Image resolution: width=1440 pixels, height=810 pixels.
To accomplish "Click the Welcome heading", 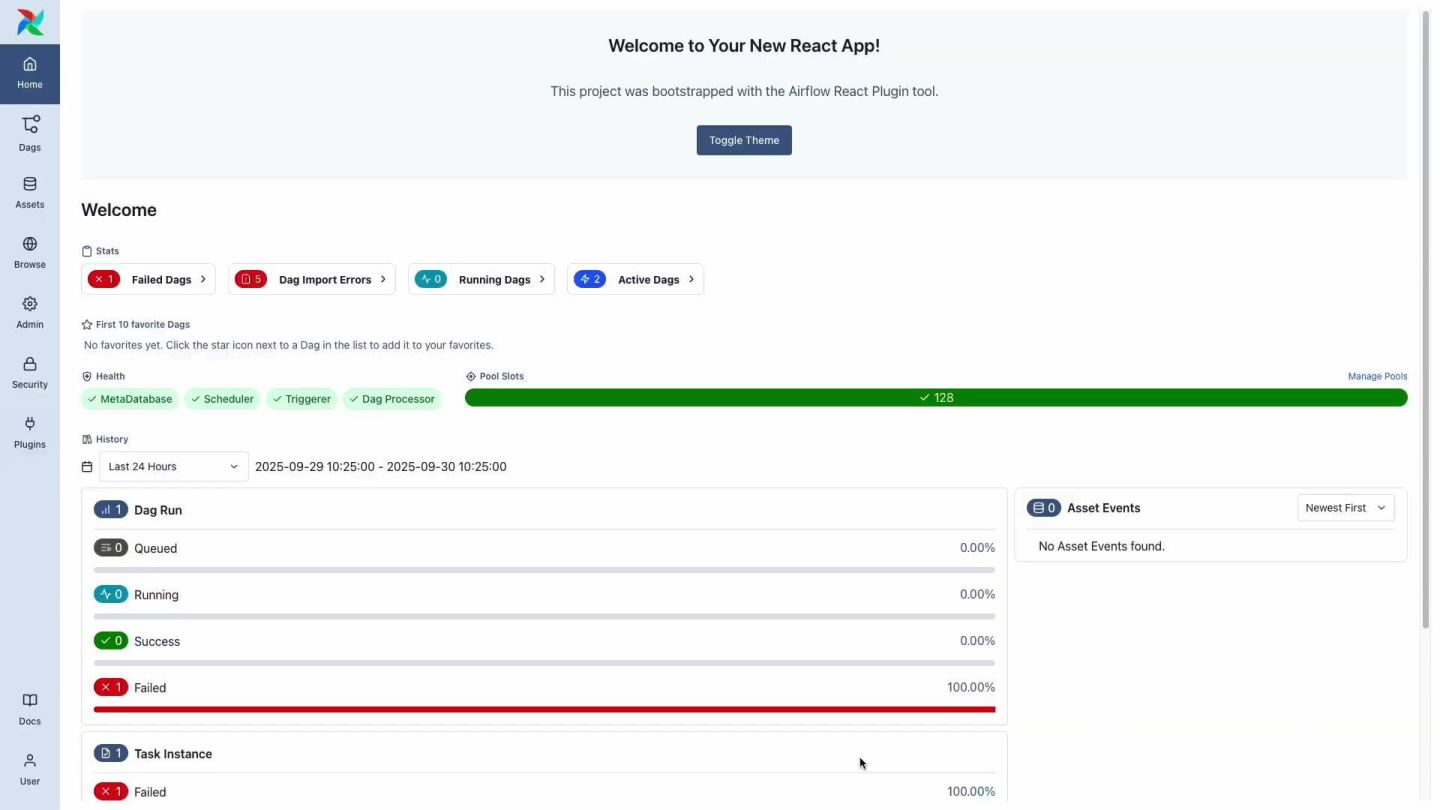I will (x=119, y=210).
